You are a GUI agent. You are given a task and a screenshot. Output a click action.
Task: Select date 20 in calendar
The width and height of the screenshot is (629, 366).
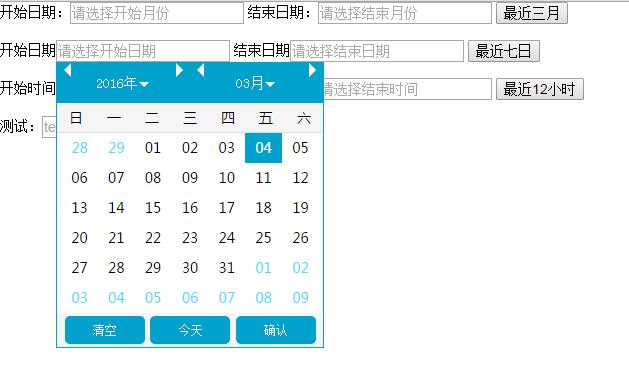[x=79, y=238]
